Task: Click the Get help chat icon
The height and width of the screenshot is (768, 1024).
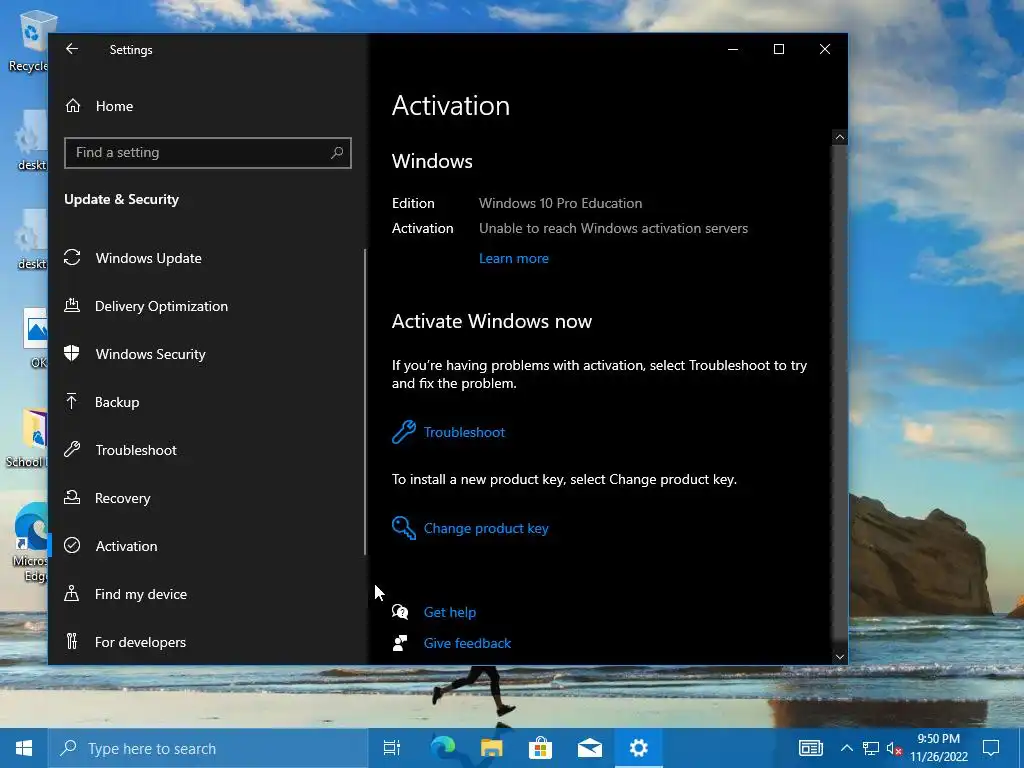Action: coord(400,612)
